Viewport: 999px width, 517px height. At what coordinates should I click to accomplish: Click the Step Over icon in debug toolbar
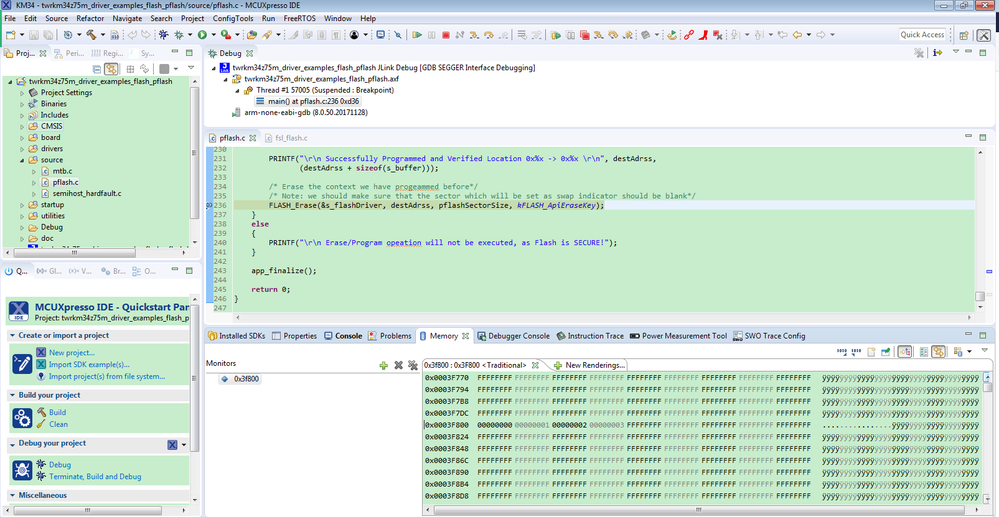pyautogui.click(x=489, y=34)
